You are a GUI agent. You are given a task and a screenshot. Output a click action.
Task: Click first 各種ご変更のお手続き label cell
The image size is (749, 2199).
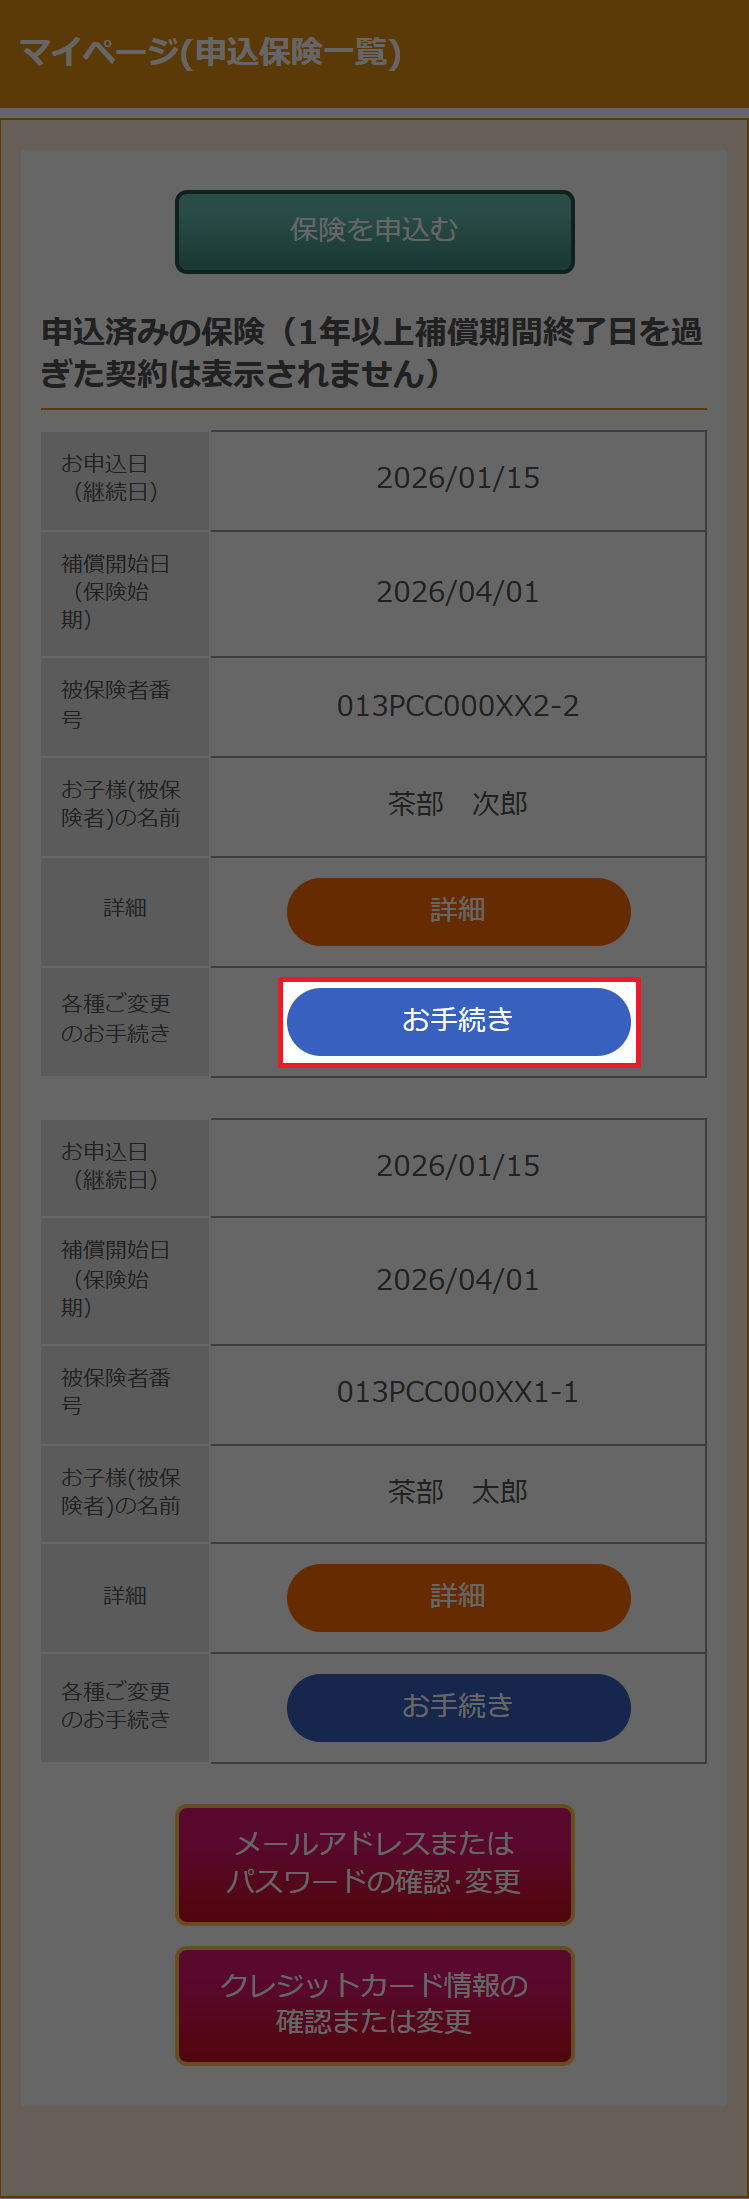coord(125,1021)
